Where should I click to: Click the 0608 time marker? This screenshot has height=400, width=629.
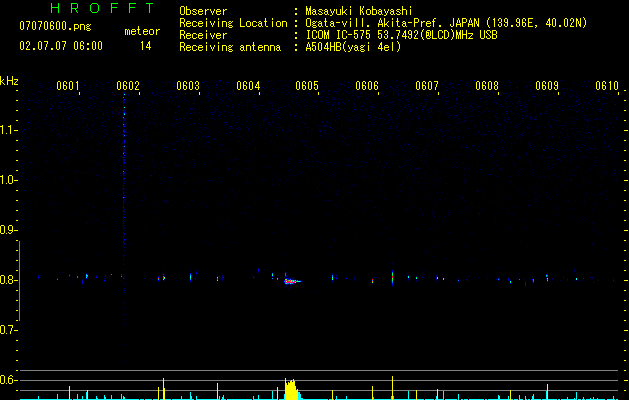click(x=487, y=86)
